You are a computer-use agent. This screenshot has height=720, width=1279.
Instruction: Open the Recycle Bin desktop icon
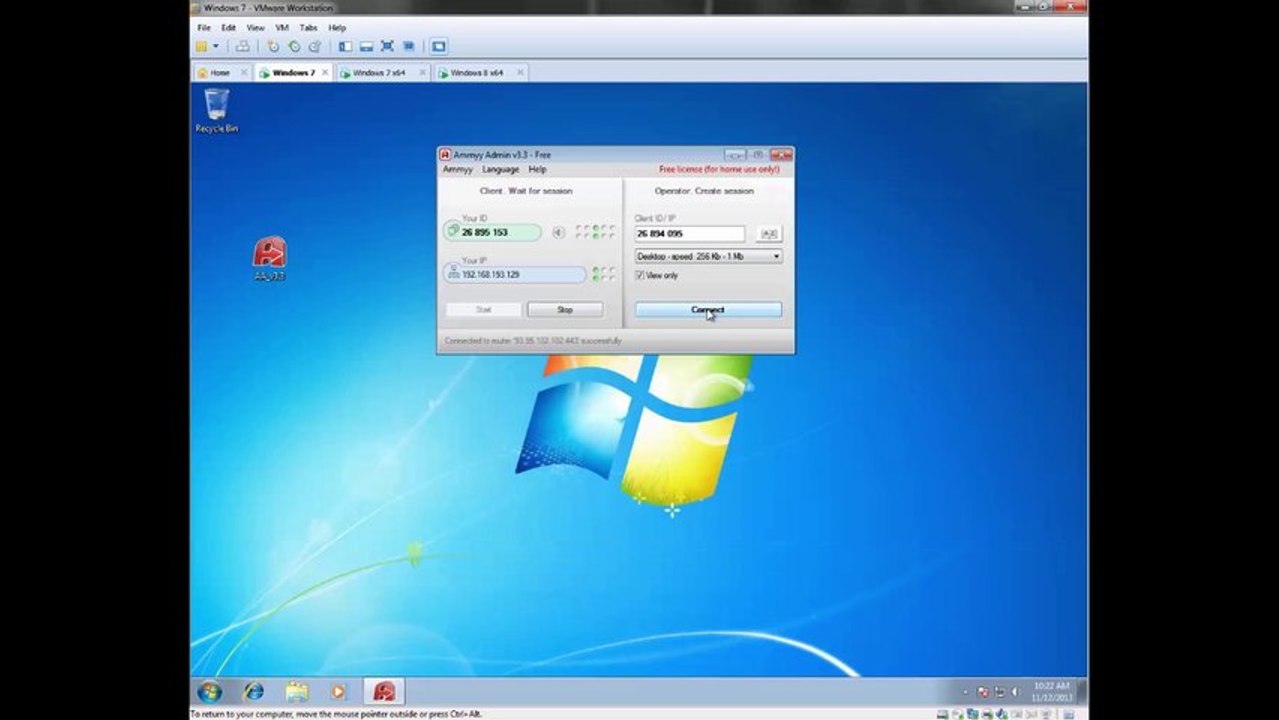(x=216, y=110)
